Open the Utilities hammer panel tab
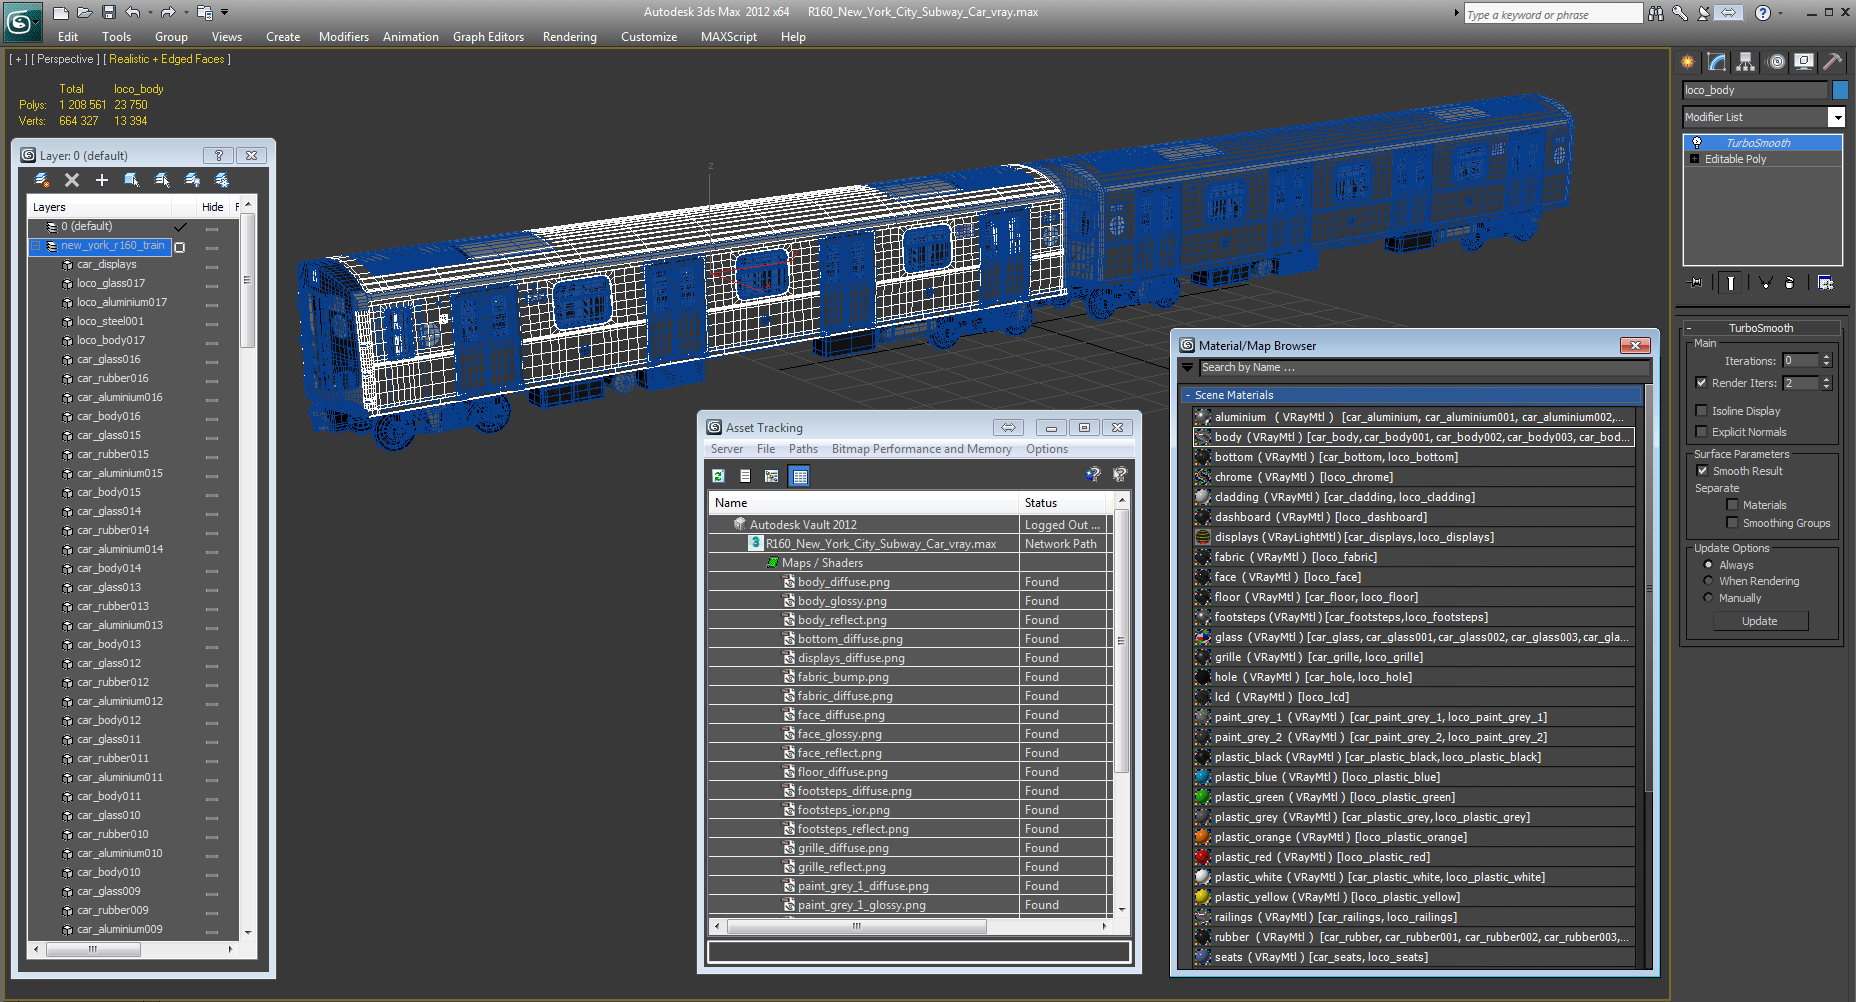This screenshot has height=1002, width=1856. tap(1832, 62)
